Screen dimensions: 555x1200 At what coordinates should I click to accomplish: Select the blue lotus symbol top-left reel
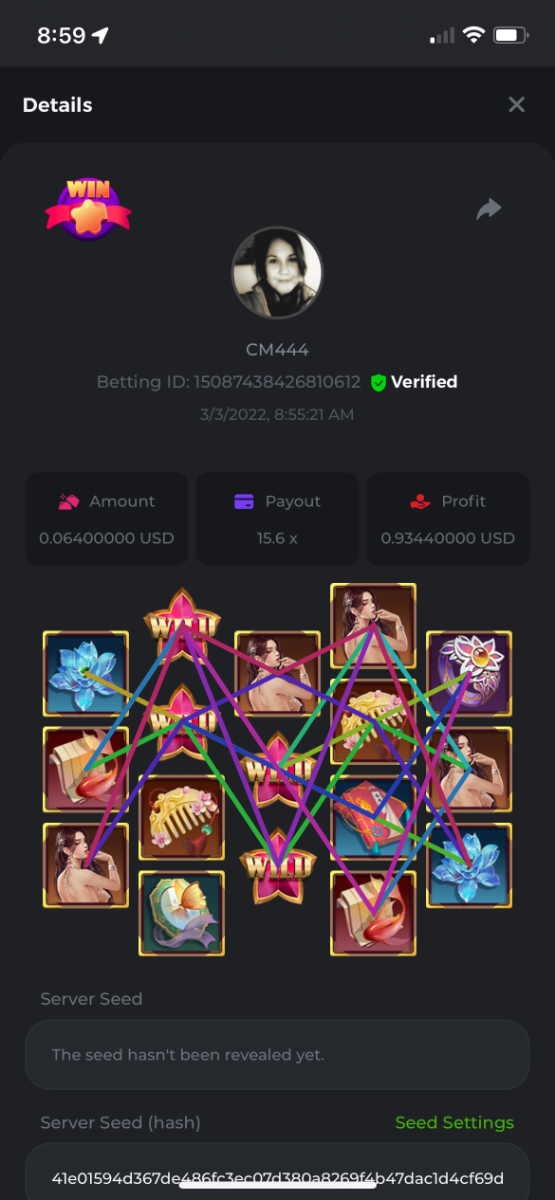click(x=86, y=673)
